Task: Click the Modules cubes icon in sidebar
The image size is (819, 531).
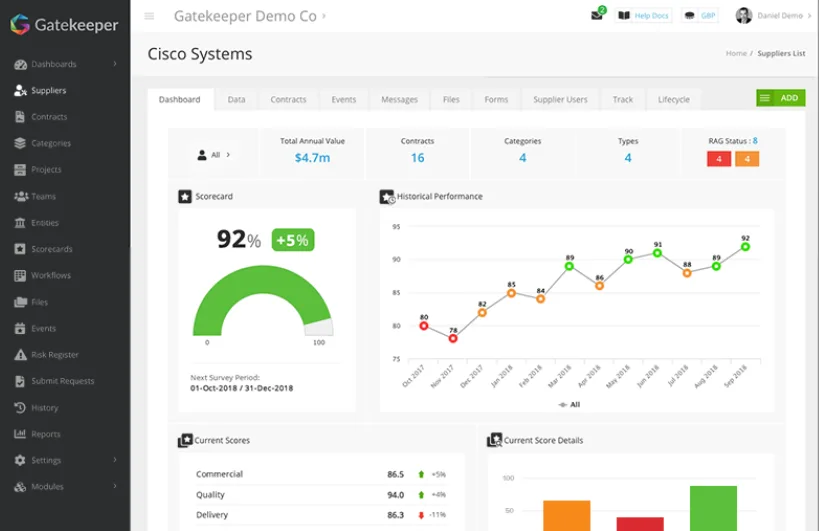Action: (x=20, y=487)
